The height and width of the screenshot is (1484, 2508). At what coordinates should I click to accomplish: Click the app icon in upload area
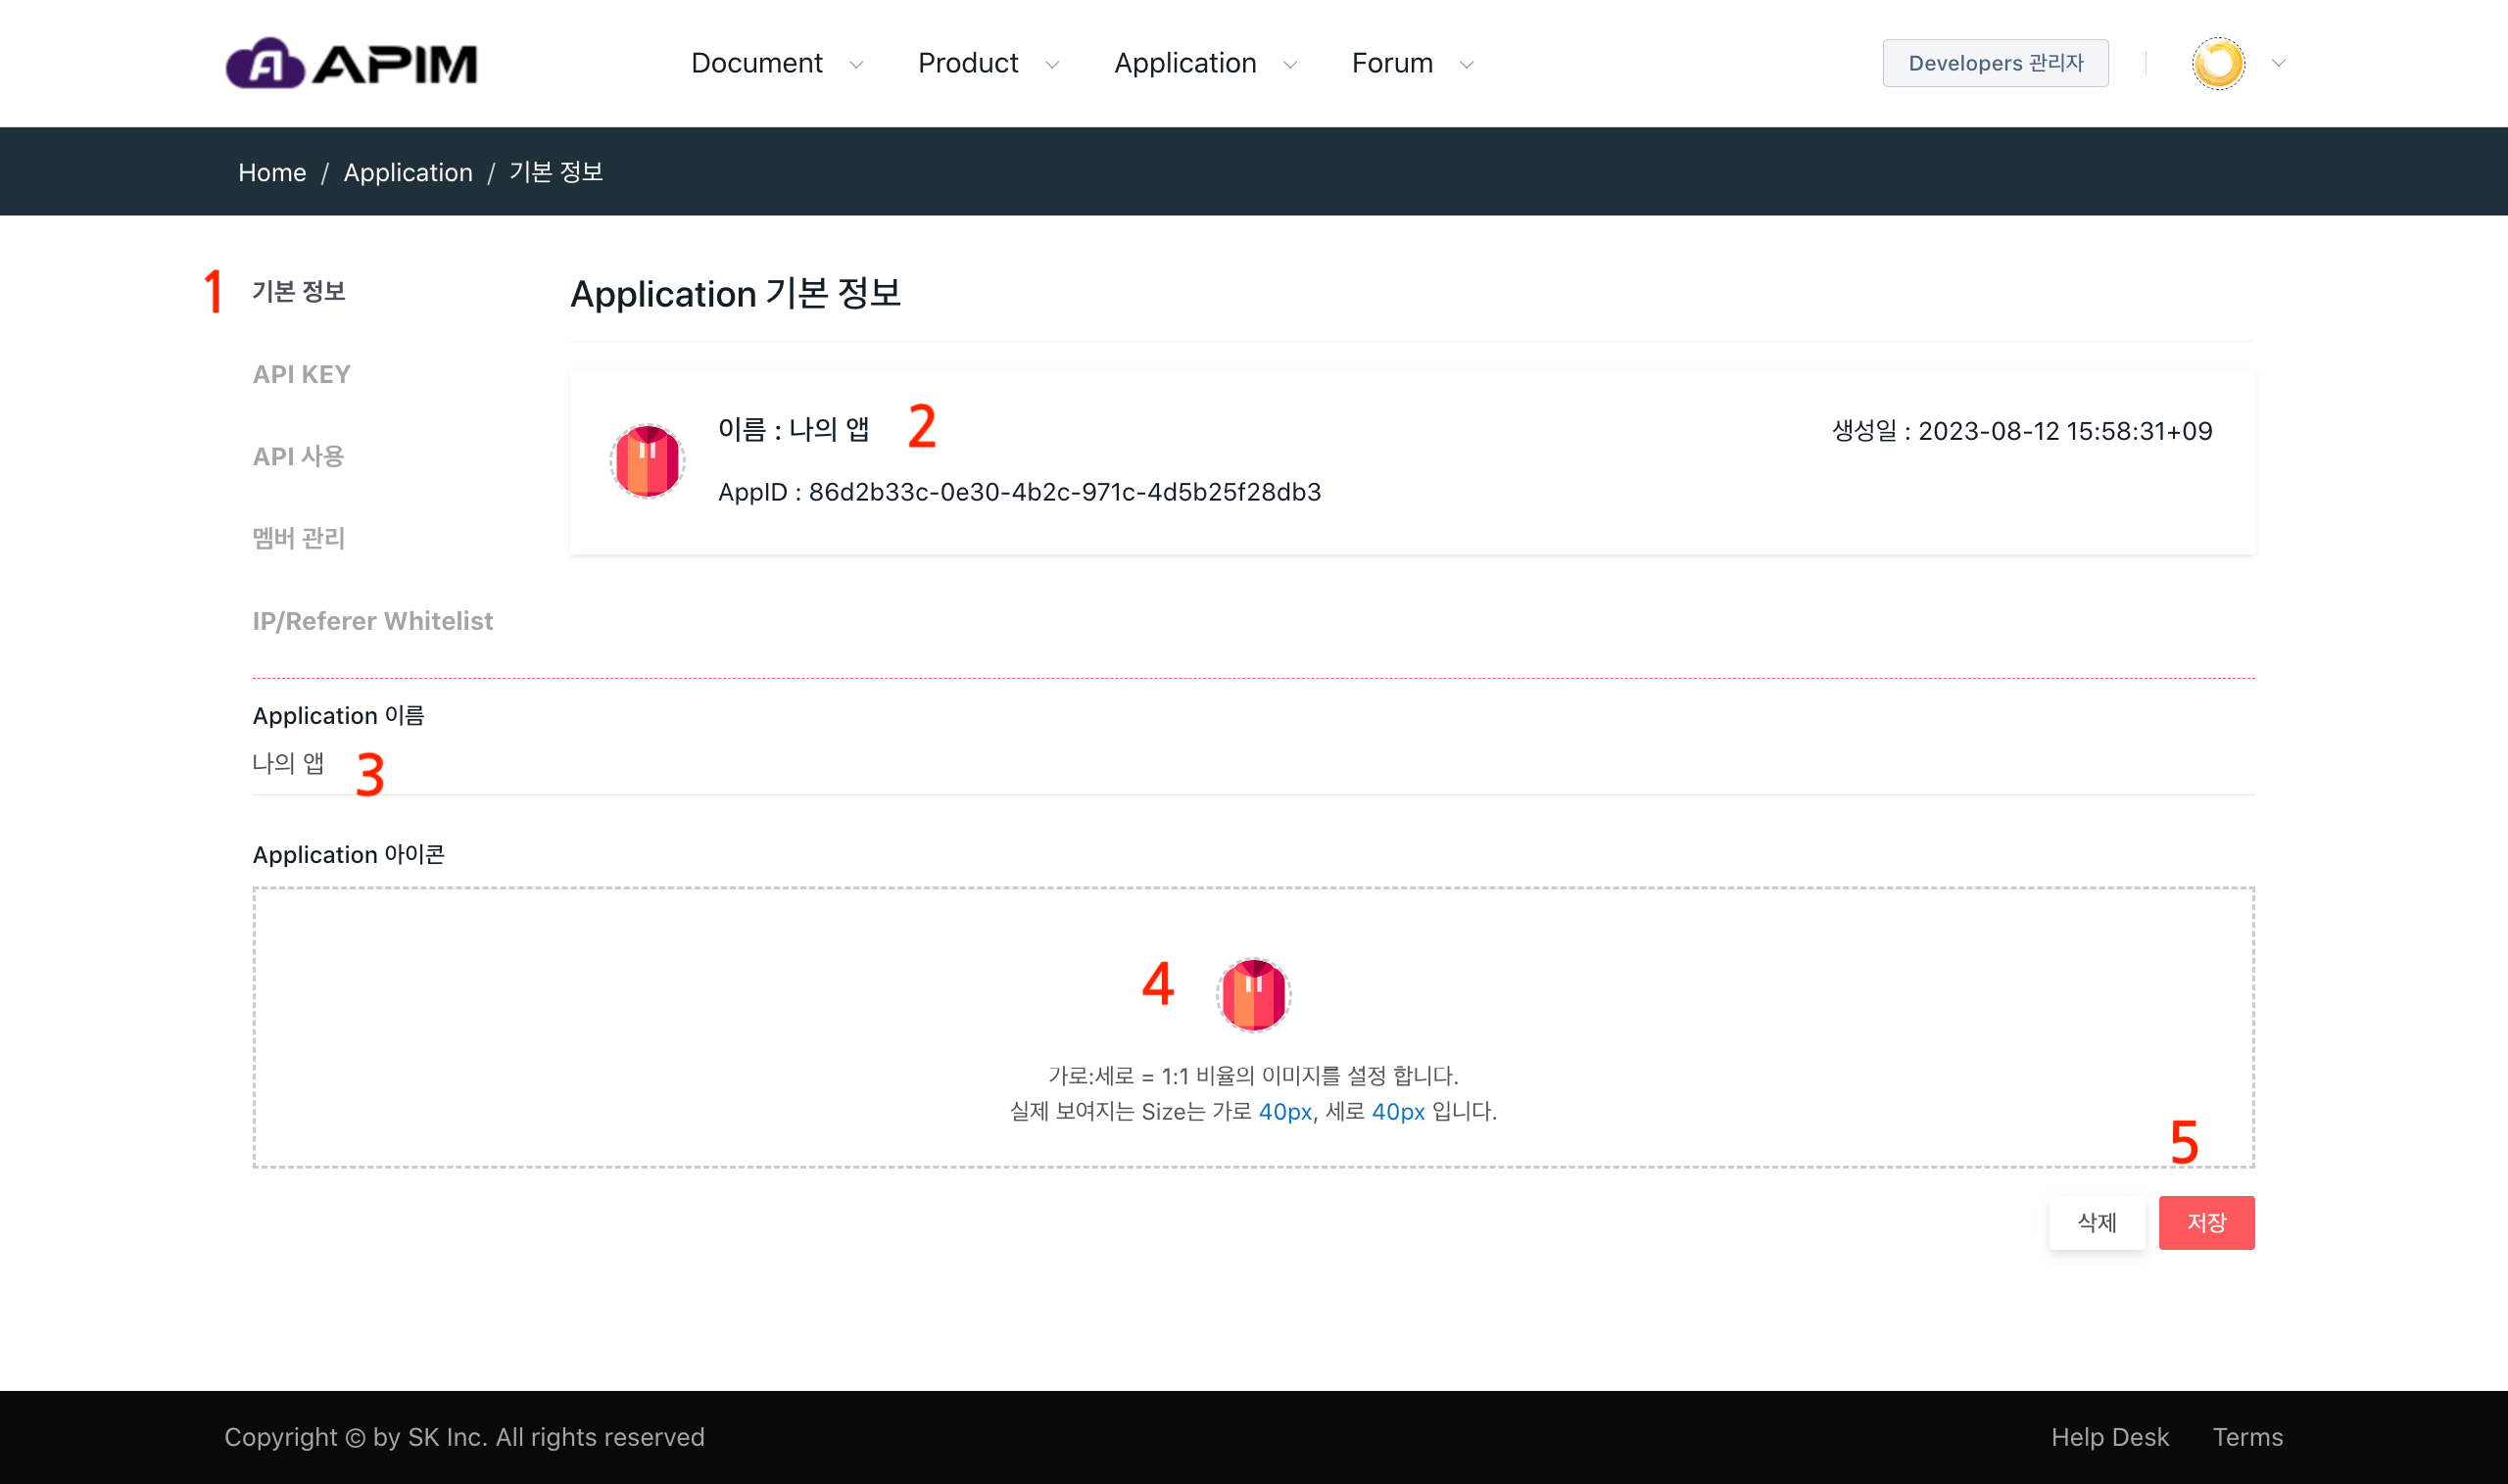(1253, 994)
